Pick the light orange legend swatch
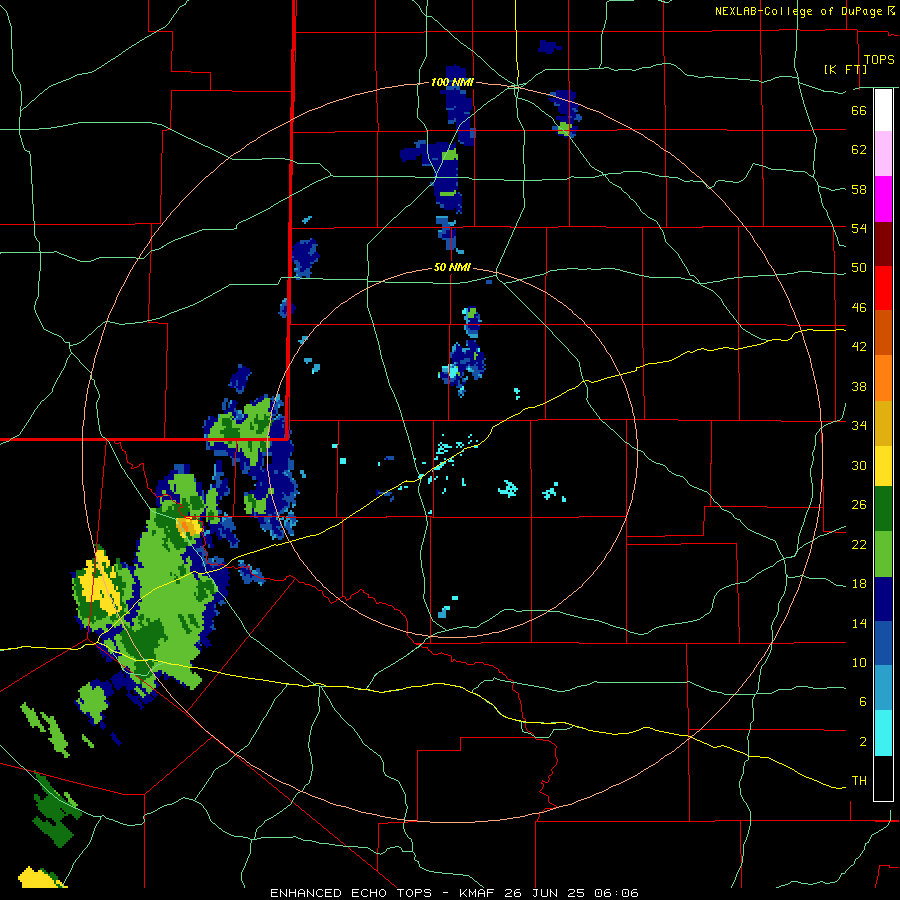The width and height of the screenshot is (900, 900). (x=883, y=378)
